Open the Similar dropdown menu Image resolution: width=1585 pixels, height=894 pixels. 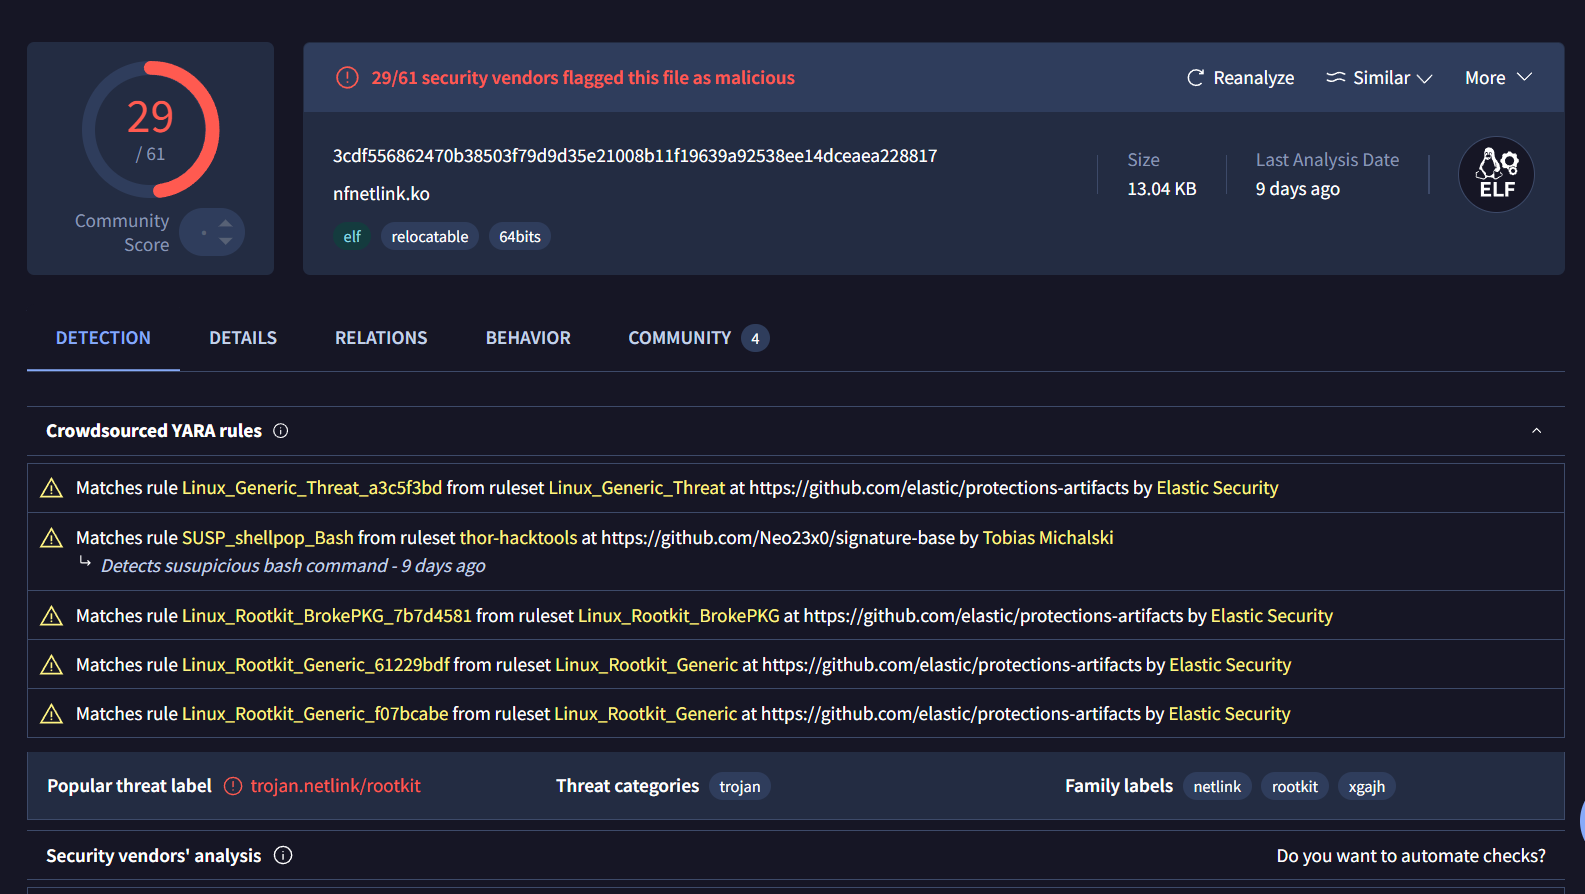pos(1379,78)
